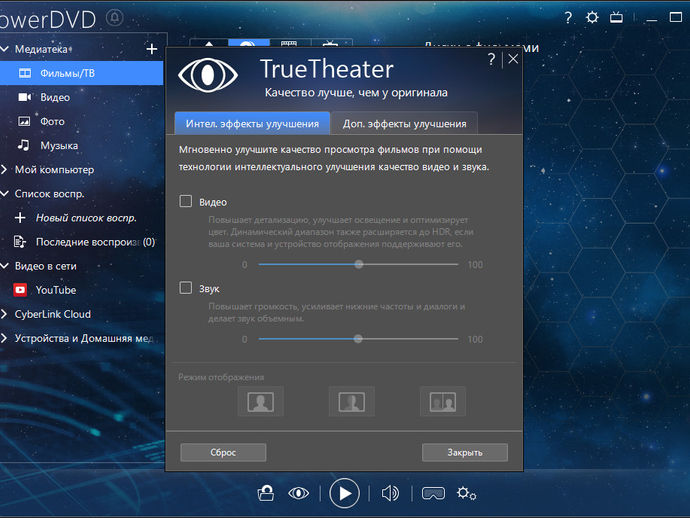Screen dimensions: 690x518
Task: Open PowerDVD help question mark icon
Action: coord(568,18)
